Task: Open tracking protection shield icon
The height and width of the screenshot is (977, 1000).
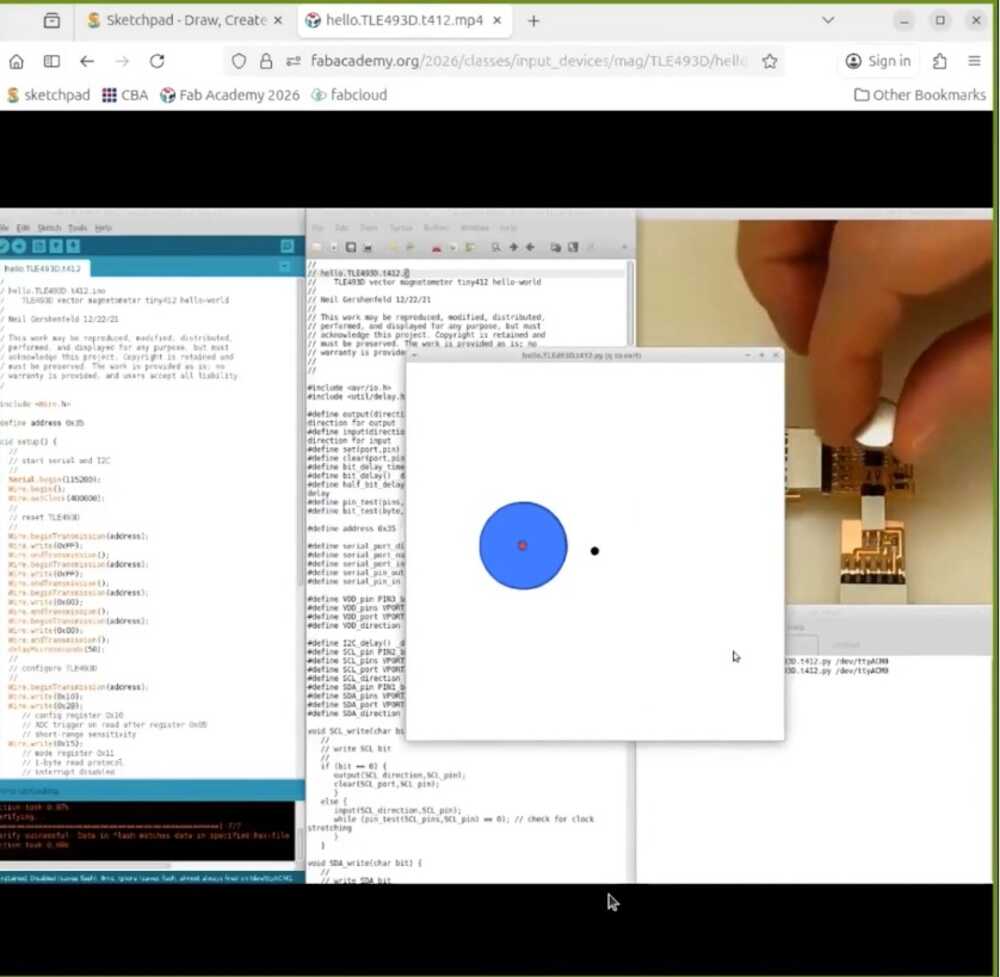Action: click(239, 61)
